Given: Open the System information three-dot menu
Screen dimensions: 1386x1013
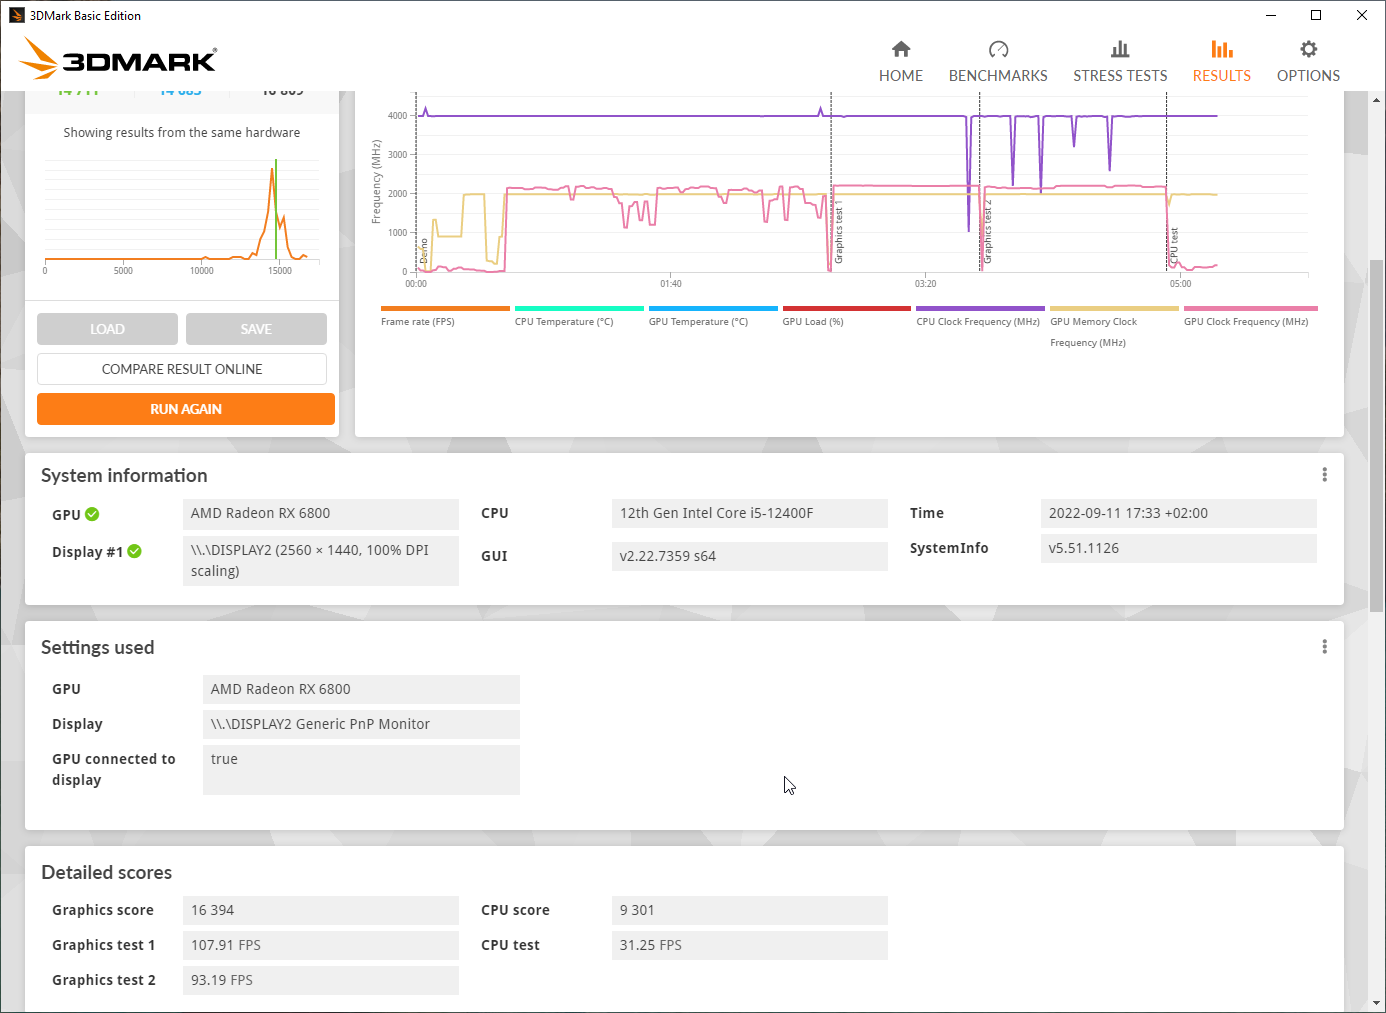Looking at the screenshot, I should pos(1324,475).
